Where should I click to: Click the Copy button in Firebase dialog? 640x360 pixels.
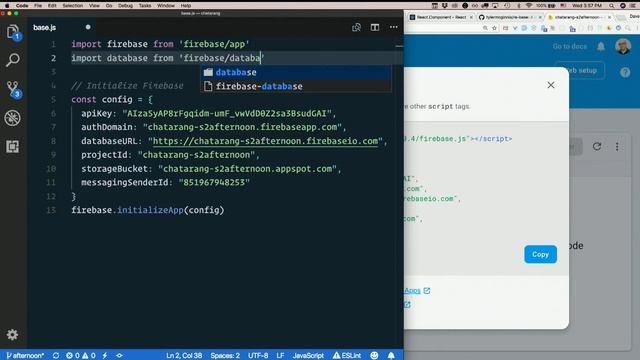click(540, 254)
